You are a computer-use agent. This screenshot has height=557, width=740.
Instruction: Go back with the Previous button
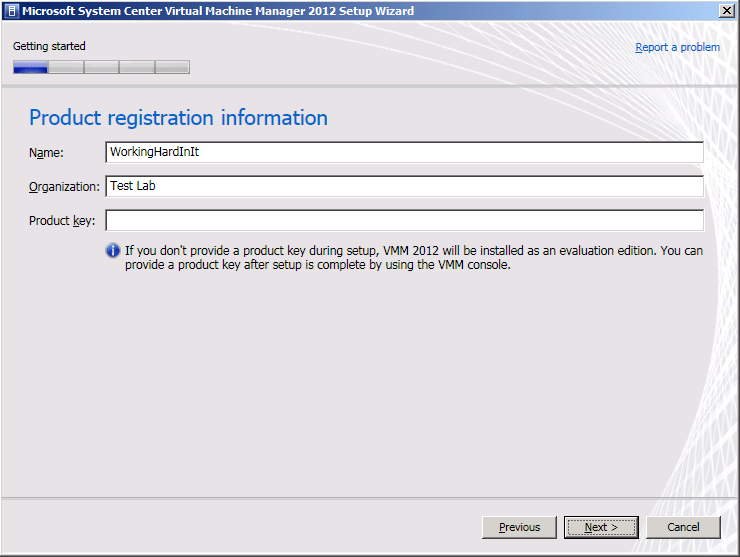(x=519, y=527)
